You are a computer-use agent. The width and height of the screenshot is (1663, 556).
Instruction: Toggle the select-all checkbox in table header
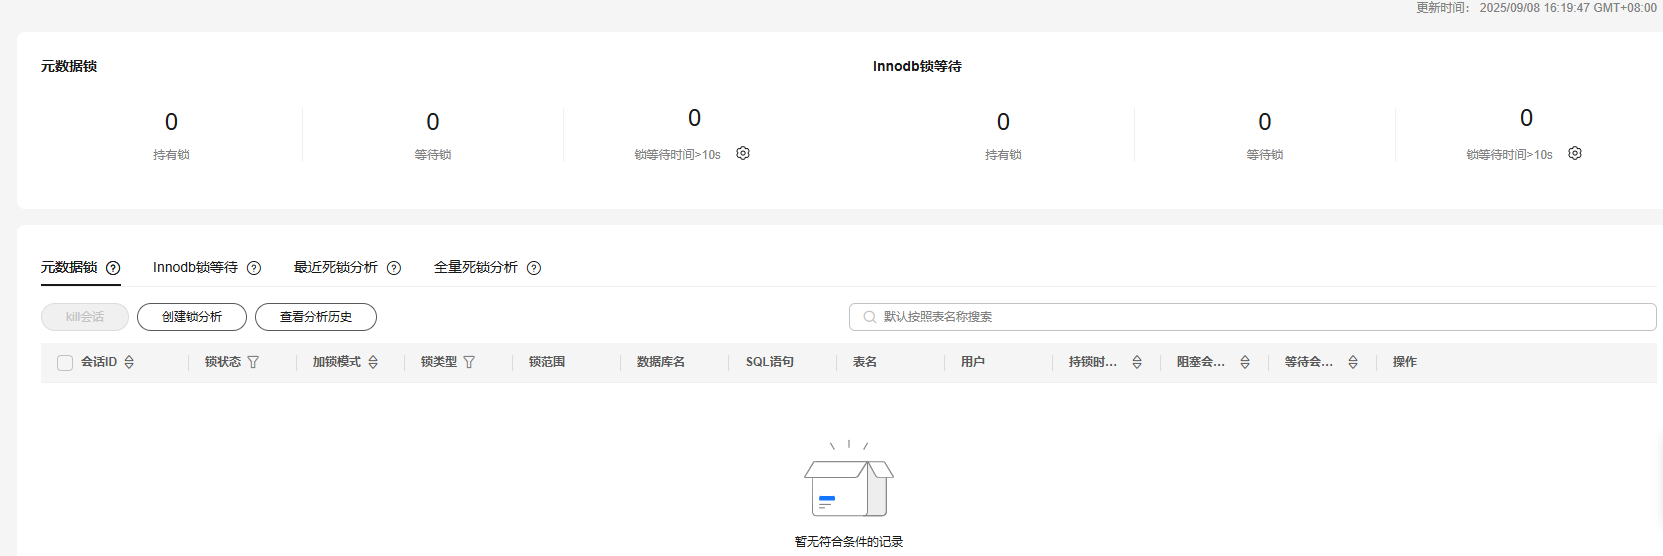(x=65, y=363)
